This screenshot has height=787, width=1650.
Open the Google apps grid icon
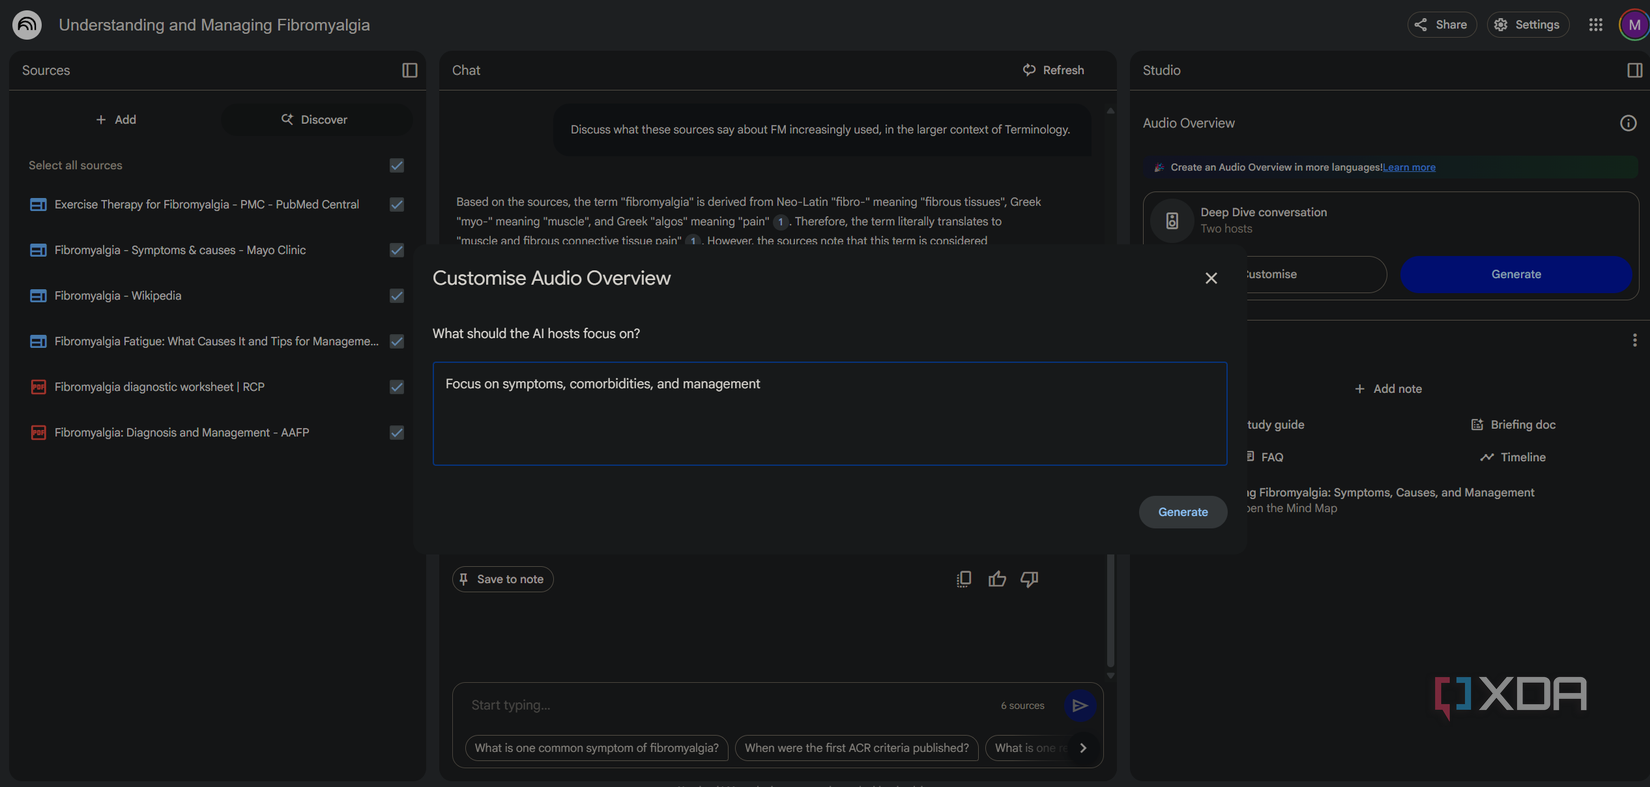(1596, 25)
